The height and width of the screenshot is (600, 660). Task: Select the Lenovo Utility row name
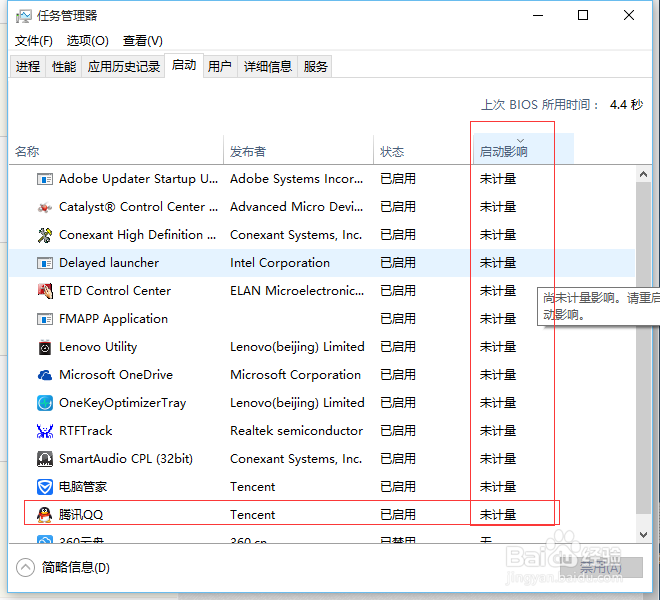click(x=98, y=347)
